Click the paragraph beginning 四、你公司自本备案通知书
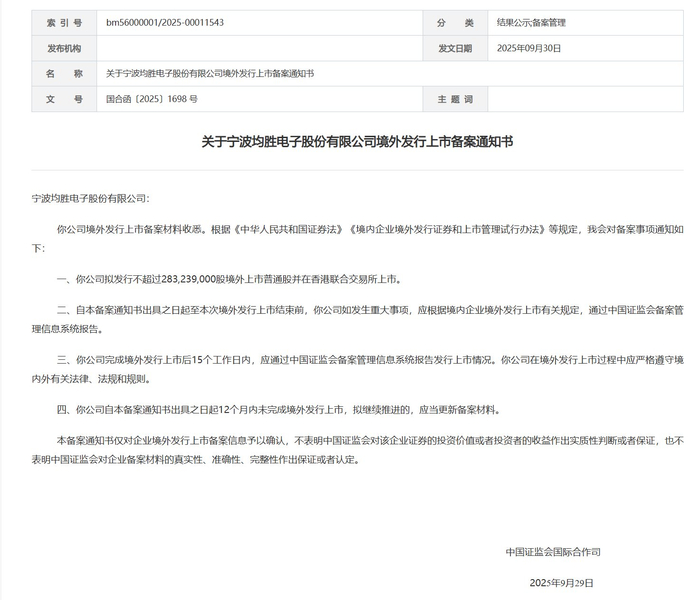Image resolution: width=700 pixels, height=600 pixels. [279, 410]
